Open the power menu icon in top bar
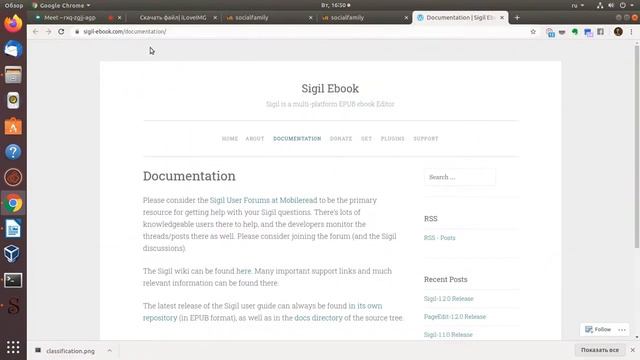640x360 pixels. (x=622, y=5)
